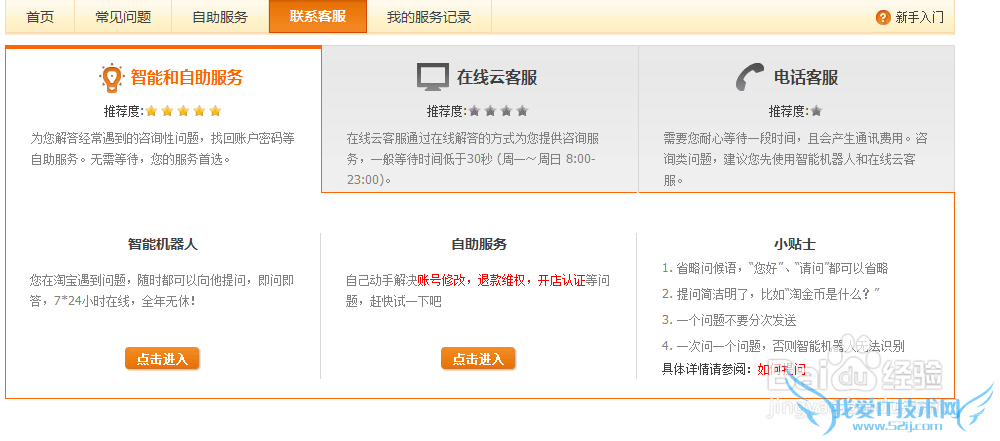Click the 智能机器人 section heading

coord(163,244)
